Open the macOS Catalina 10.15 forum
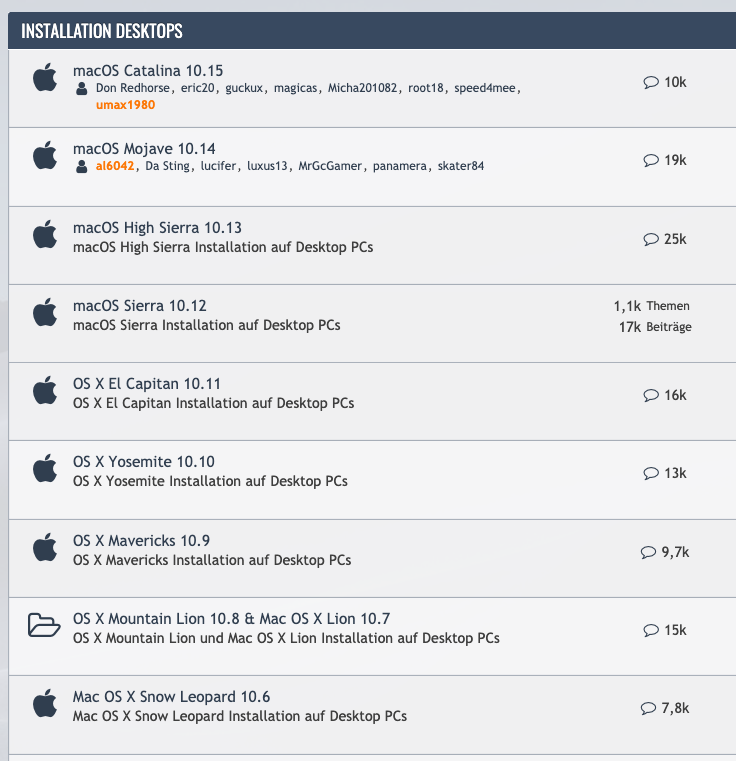736x761 pixels. pos(148,71)
